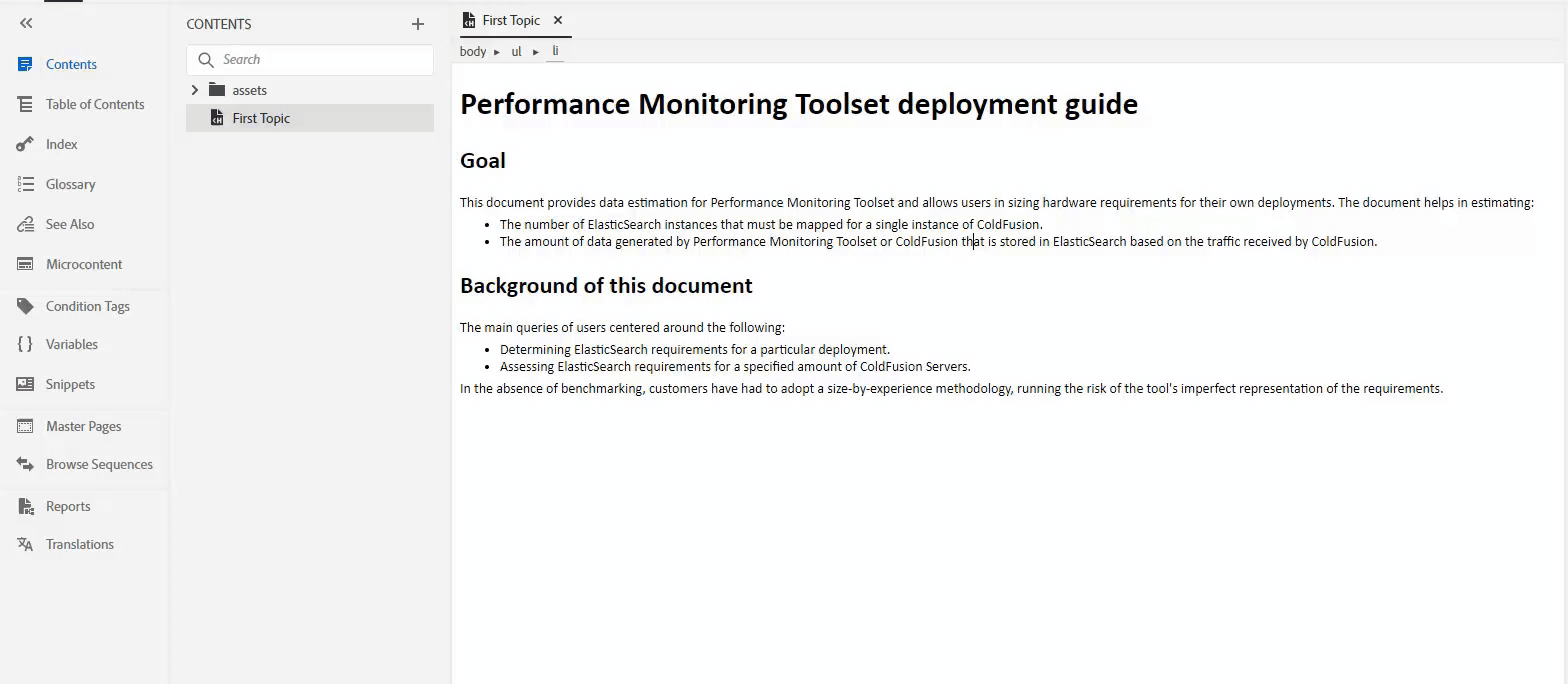This screenshot has height=684, width=1568.
Task: Expand the assets folder chevron
Action: coord(195,90)
